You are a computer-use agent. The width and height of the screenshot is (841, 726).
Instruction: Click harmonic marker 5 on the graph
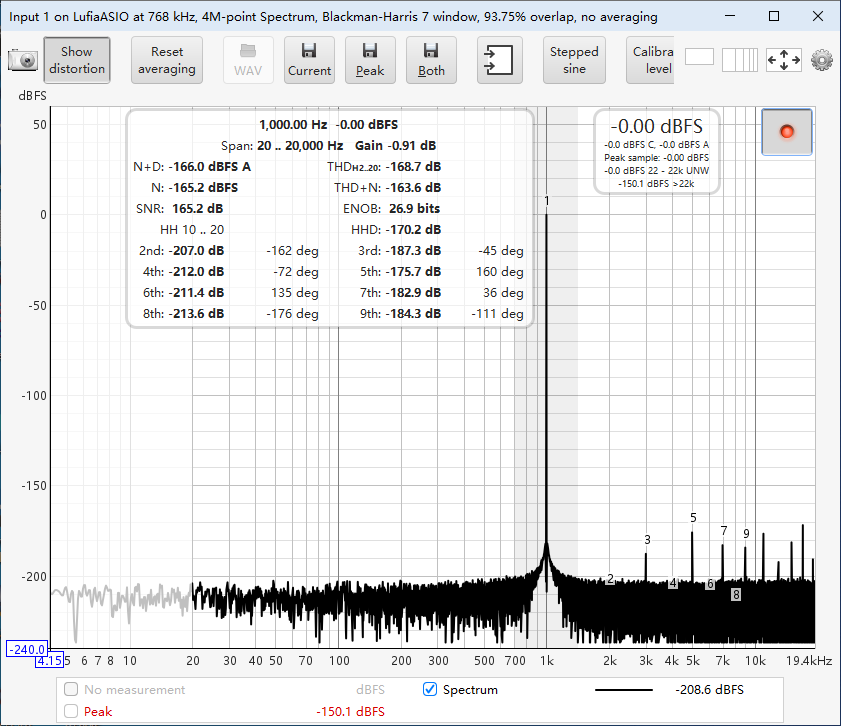tap(693, 517)
